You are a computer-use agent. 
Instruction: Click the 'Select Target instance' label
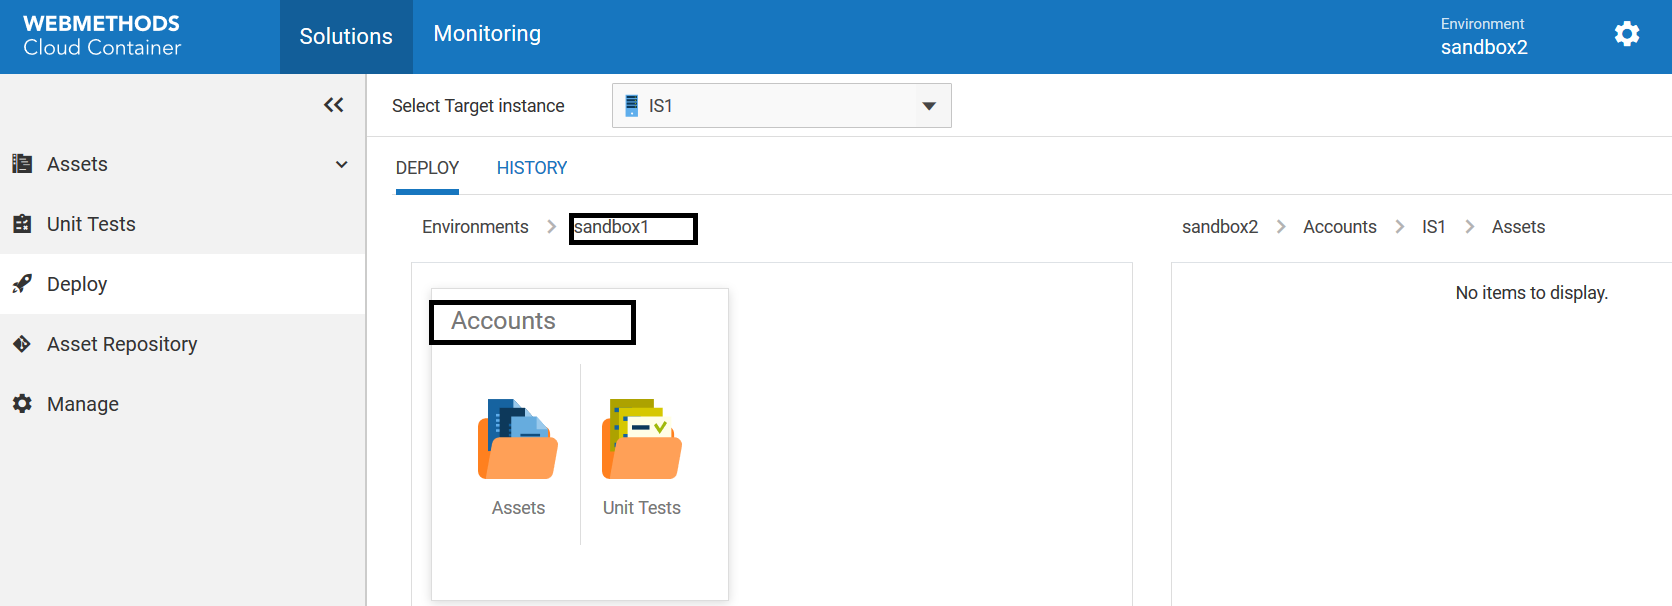[x=478, y=106]
